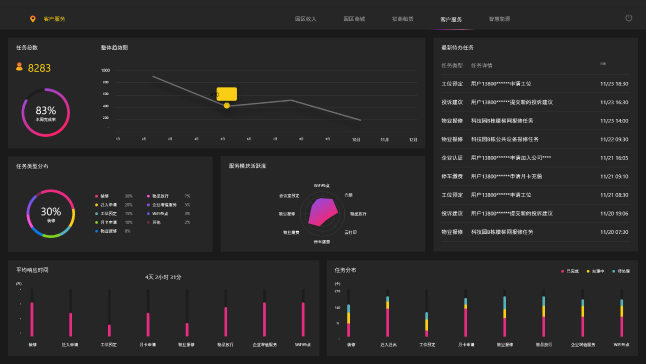
Task: Click the orange location pin icon
Action: pyautogui.click(x=33, y=19)
